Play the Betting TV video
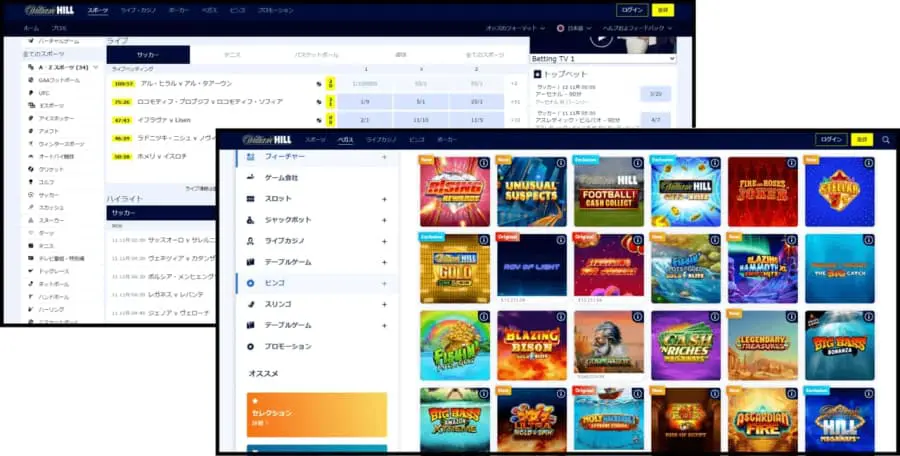Viewport: 900px width, 456px height. [x=602, y=40]
